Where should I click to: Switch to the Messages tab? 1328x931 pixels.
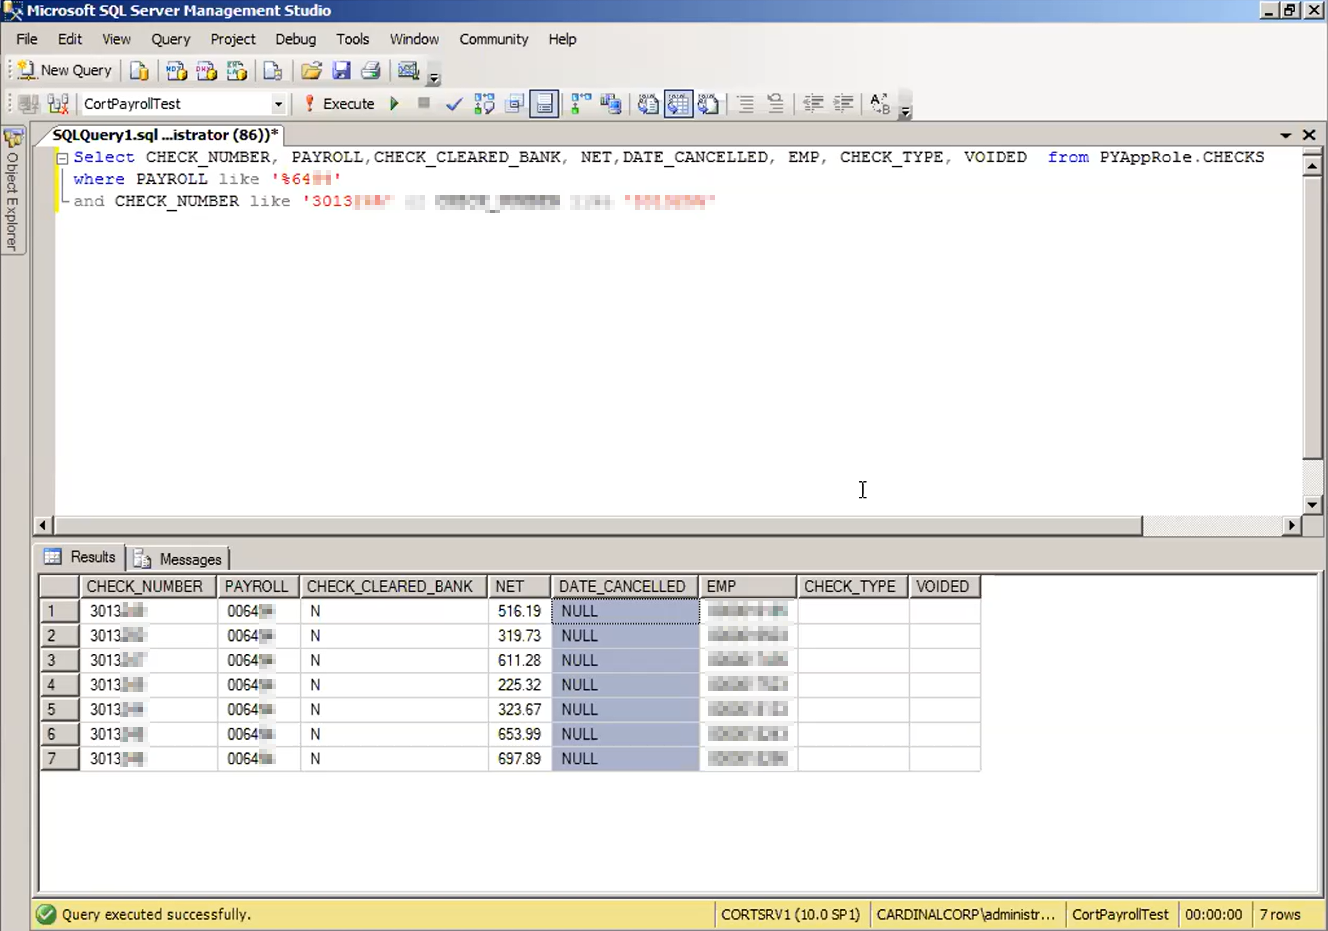tap(178, 559)
